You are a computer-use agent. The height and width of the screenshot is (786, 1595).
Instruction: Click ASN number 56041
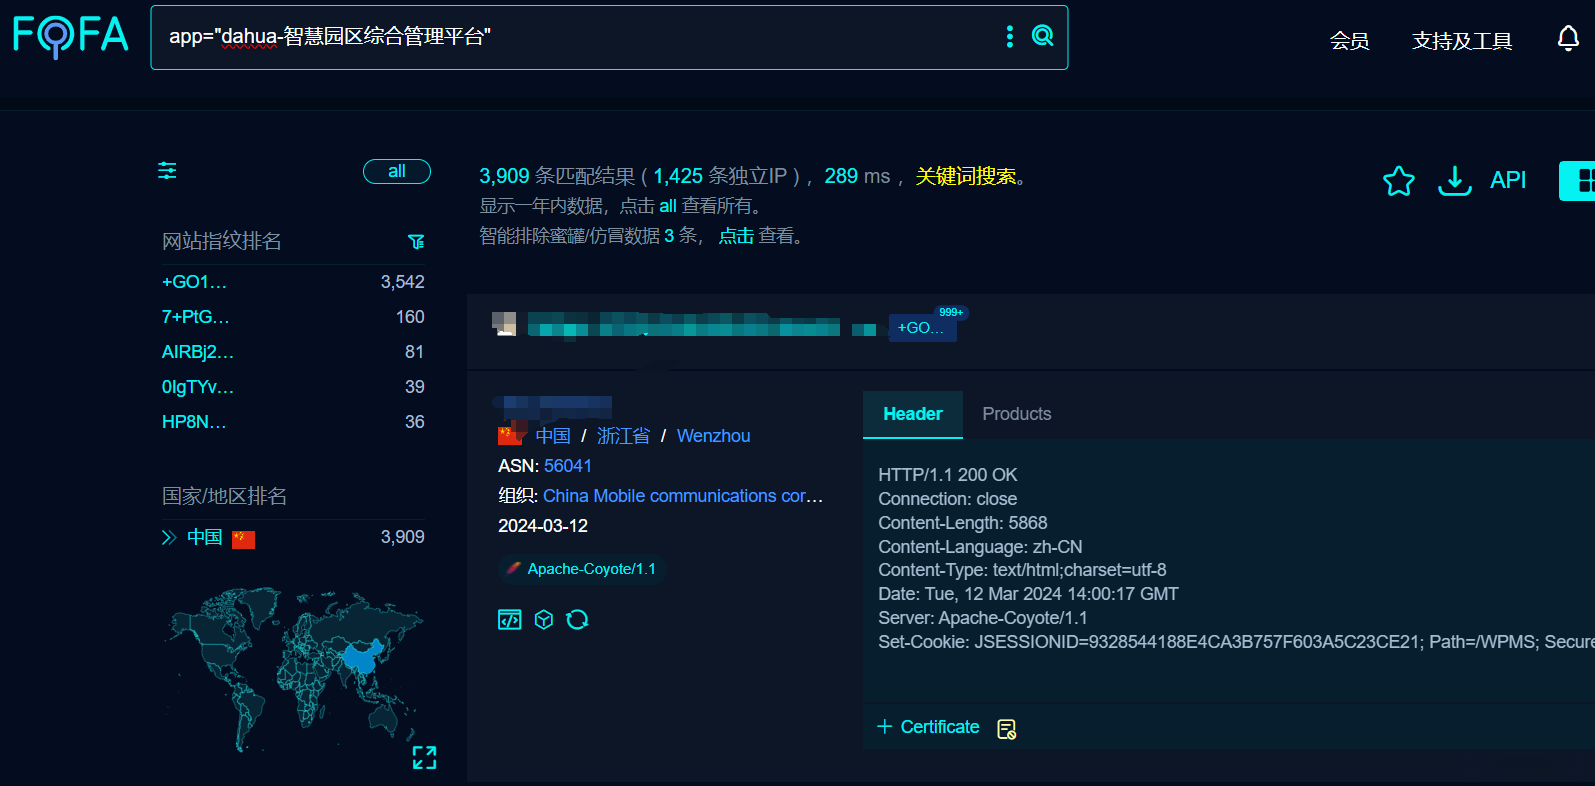pos(568,466)
